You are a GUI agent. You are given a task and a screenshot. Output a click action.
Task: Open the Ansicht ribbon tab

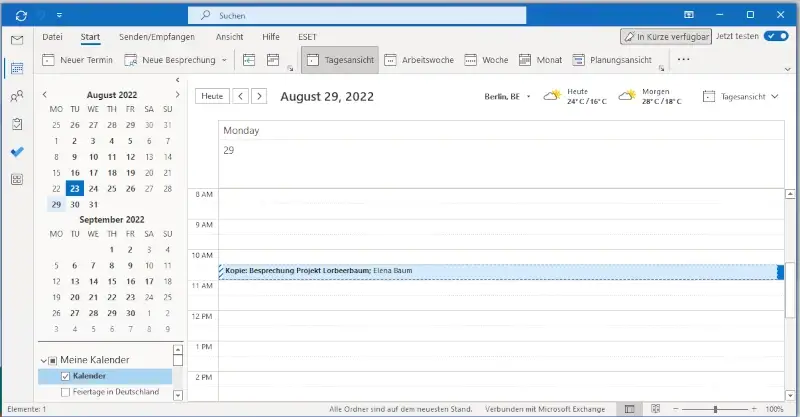(229, 36)
